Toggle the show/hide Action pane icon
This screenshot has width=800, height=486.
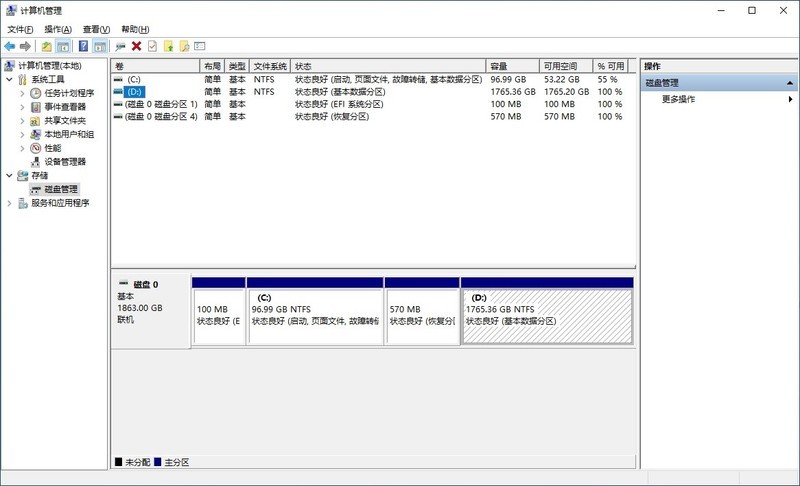pyautogui.click(x=100, y=46)
